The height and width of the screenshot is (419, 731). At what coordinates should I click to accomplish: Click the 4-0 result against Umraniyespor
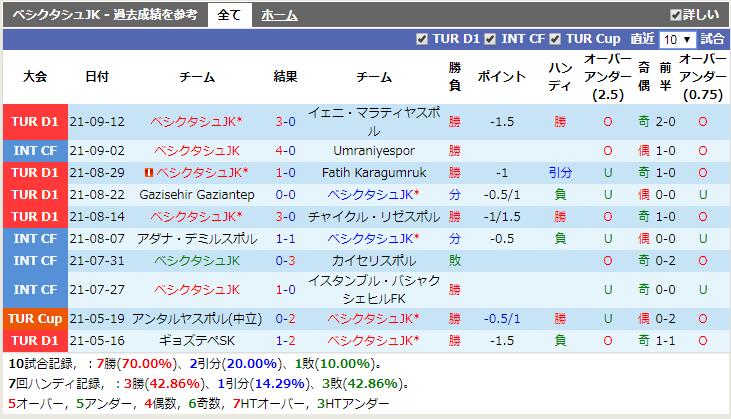285,151
